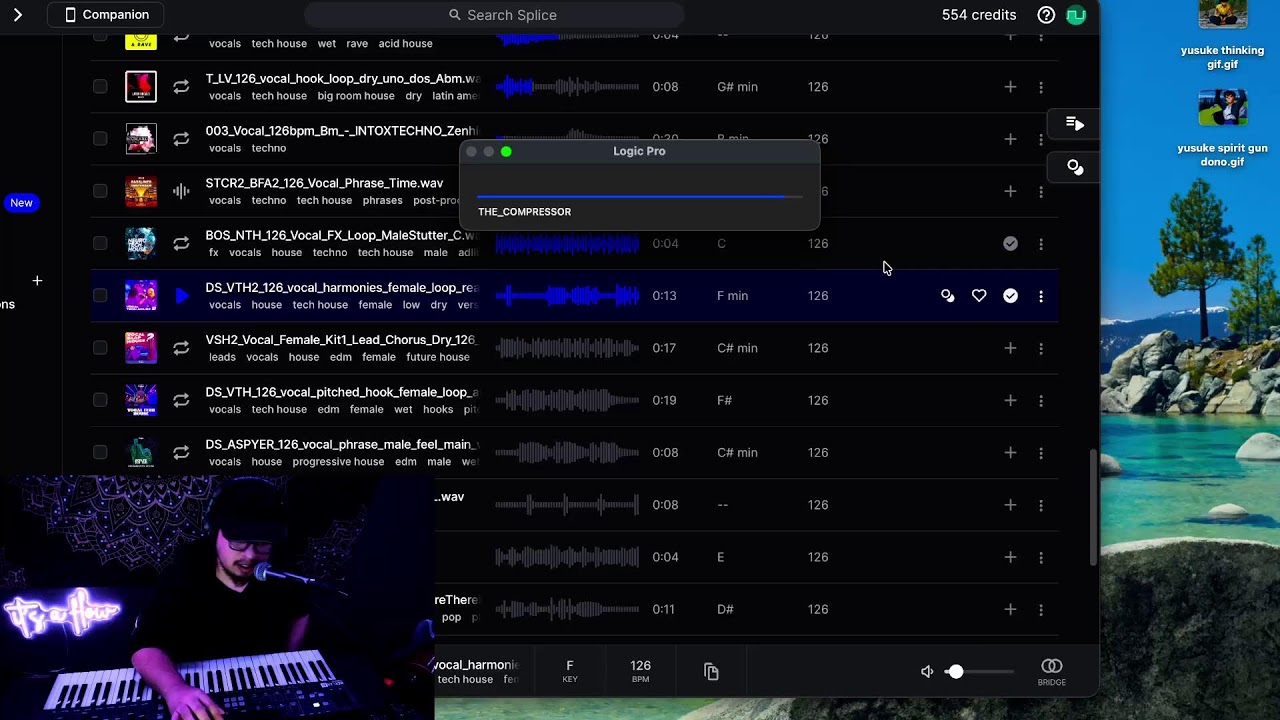Open more options for BOS_NTH_126 row
1280x720 pixels.
[x=1041, y=243]
